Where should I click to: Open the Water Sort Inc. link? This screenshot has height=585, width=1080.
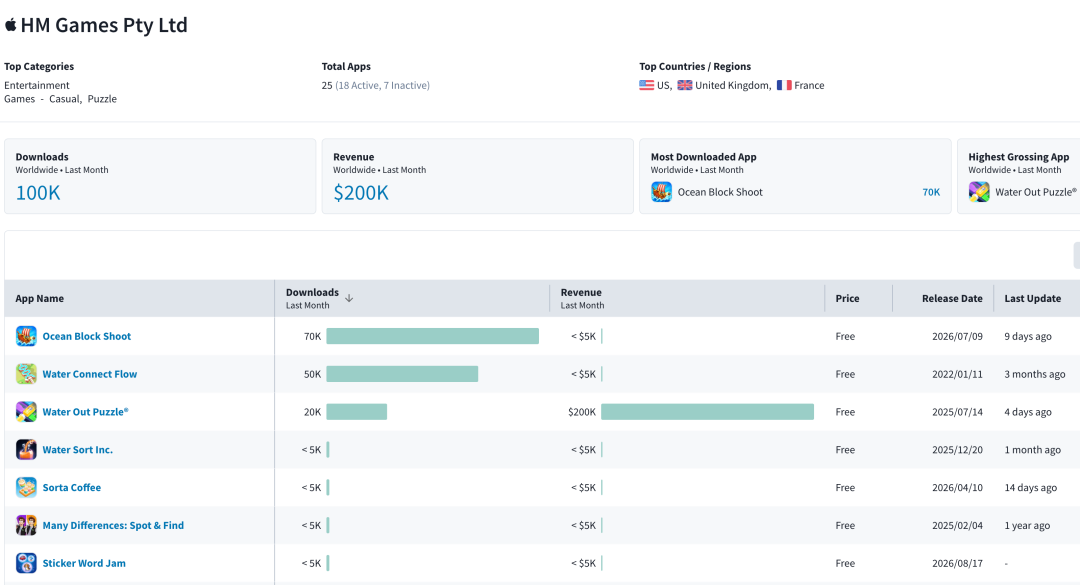78,450
